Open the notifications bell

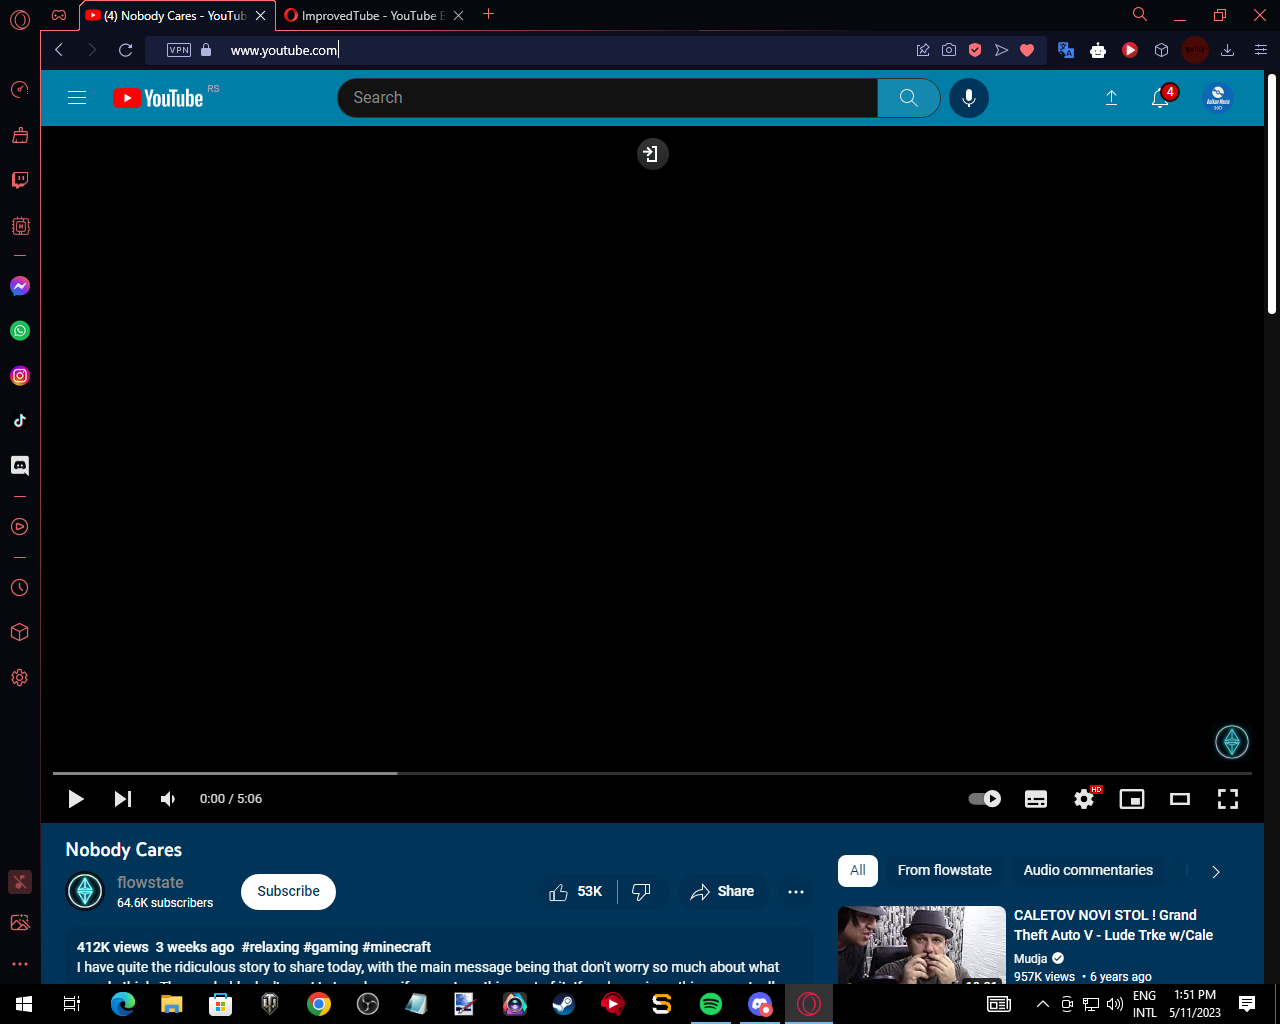tap(1160, 98)
